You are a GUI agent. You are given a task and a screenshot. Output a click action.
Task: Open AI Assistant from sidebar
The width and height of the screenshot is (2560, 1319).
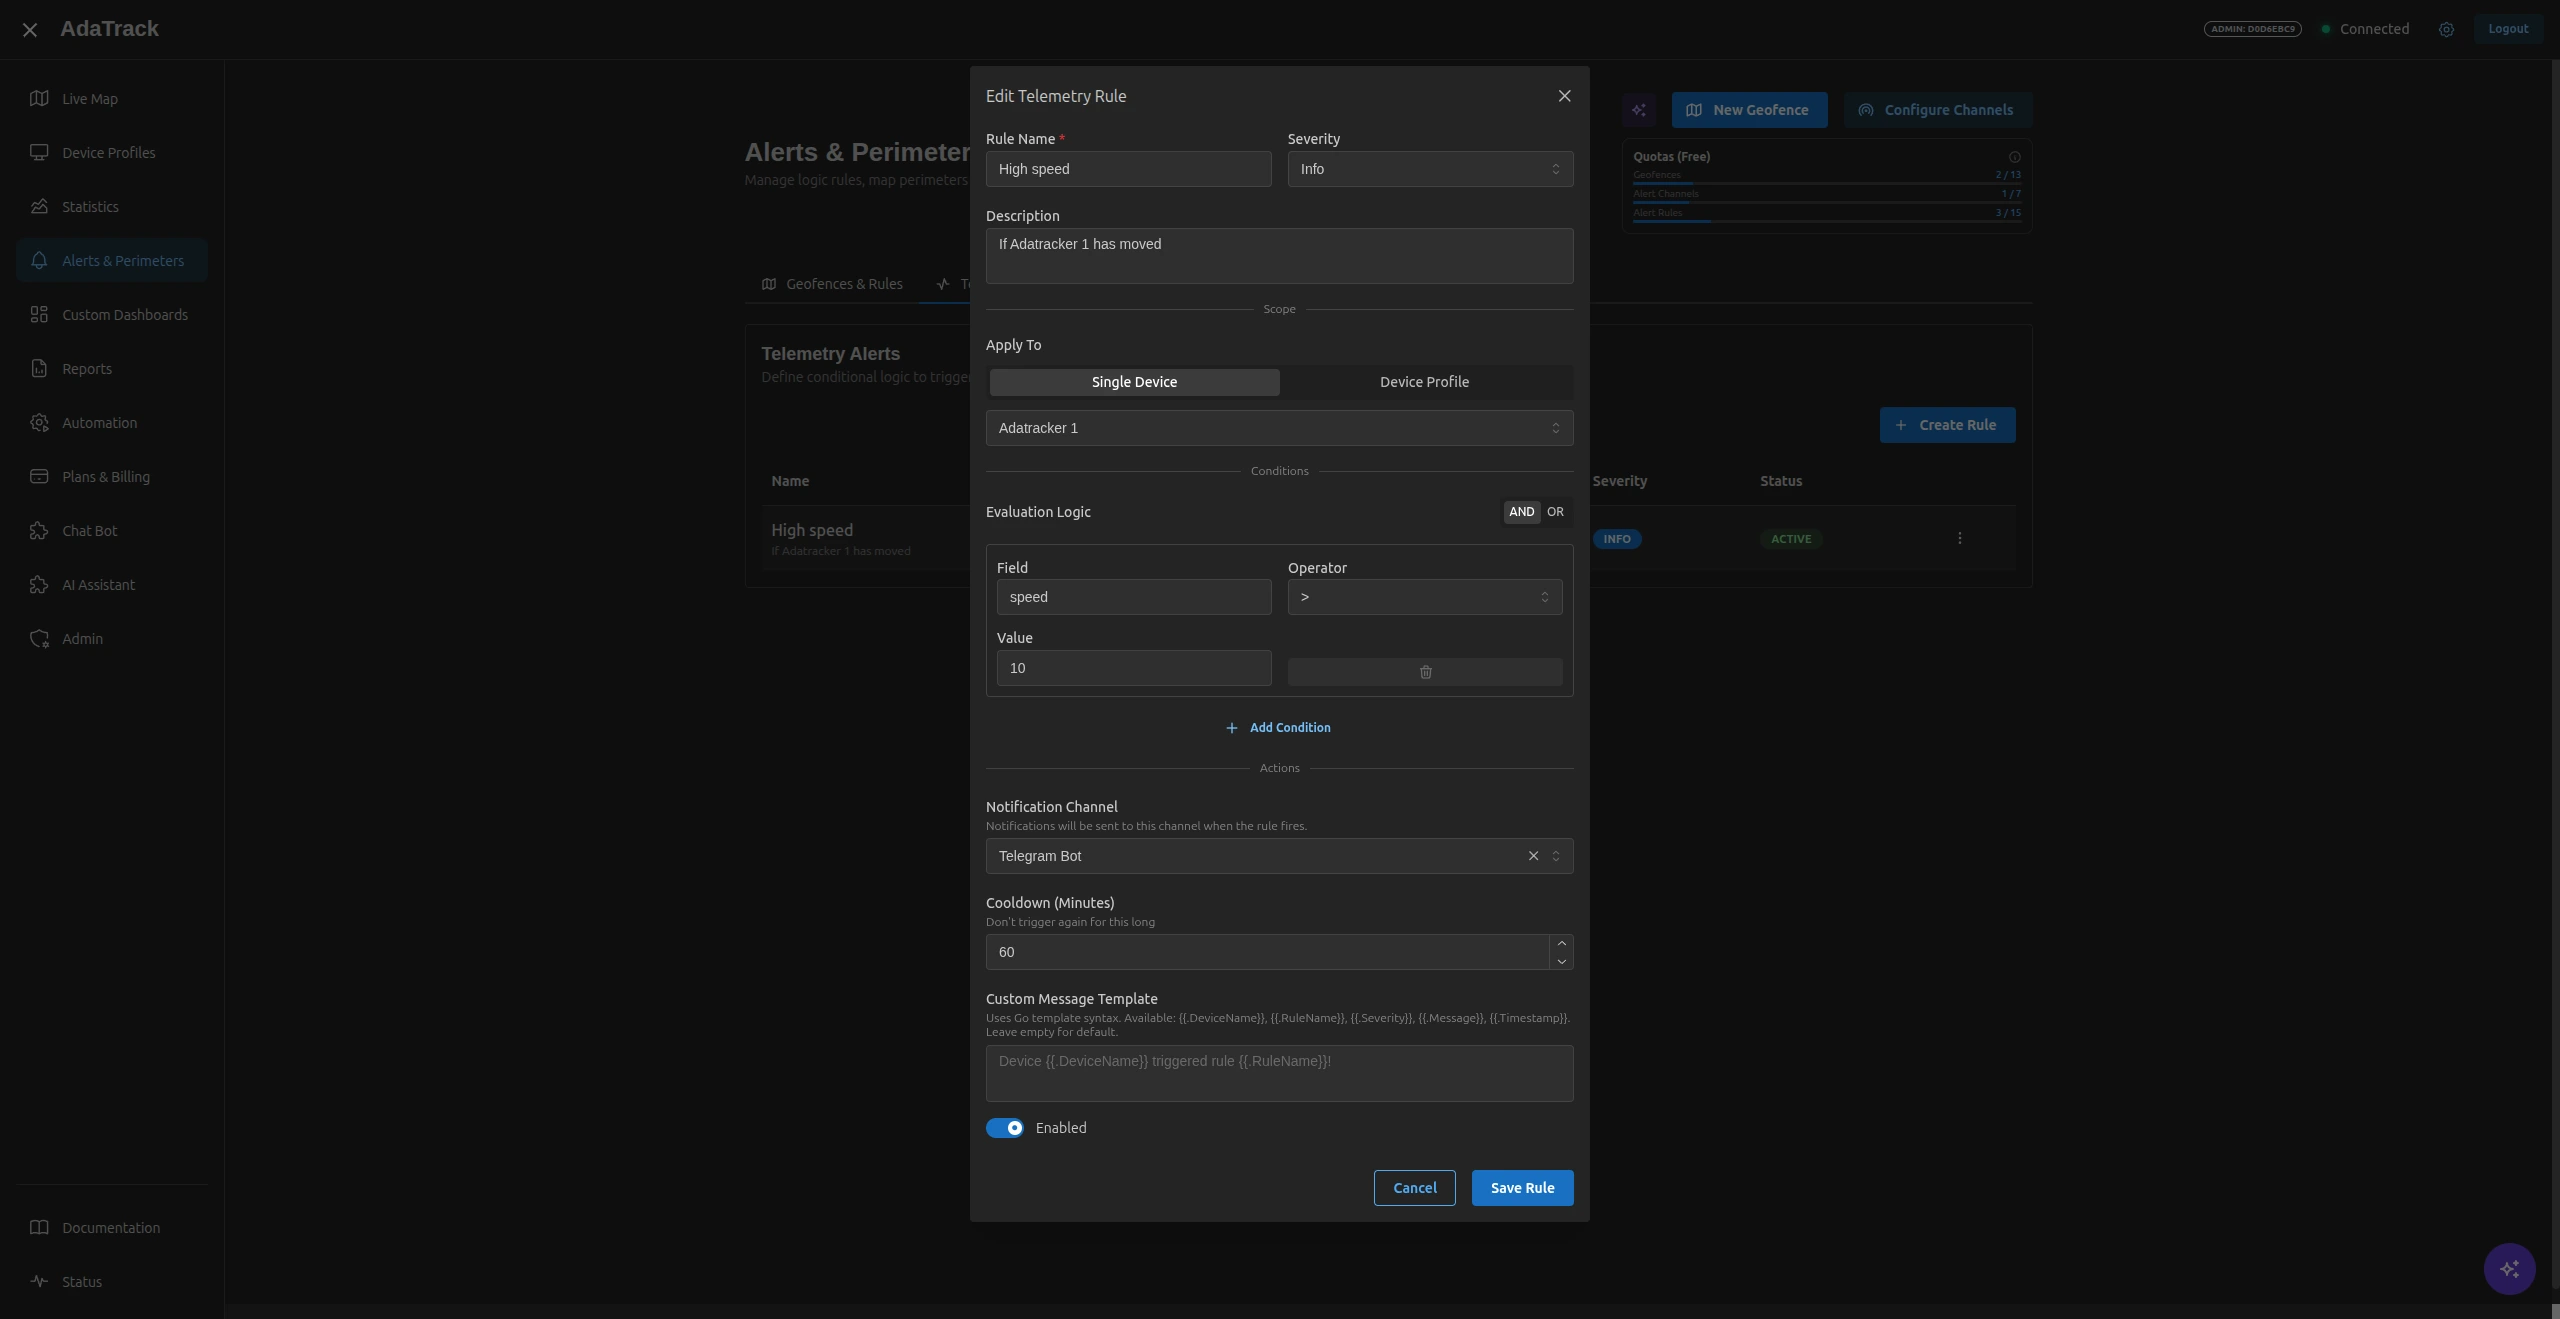pyautogui.click(x=111, y=585)
